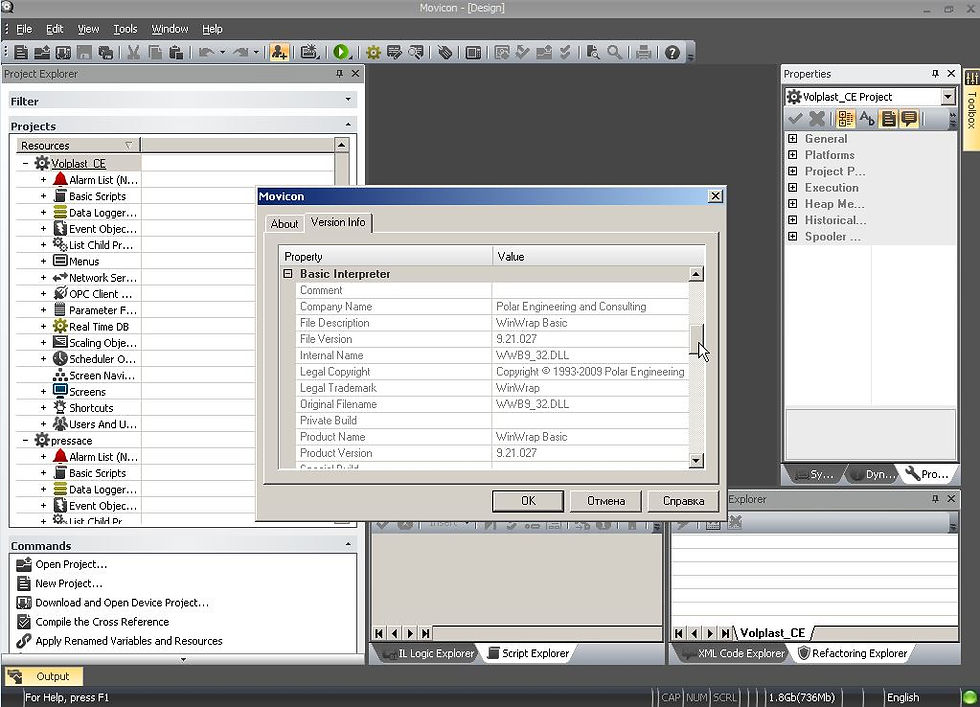Click the Paste clipboard toolbar icon
This screenshot has width=980, height=707.
click(176, 53)
